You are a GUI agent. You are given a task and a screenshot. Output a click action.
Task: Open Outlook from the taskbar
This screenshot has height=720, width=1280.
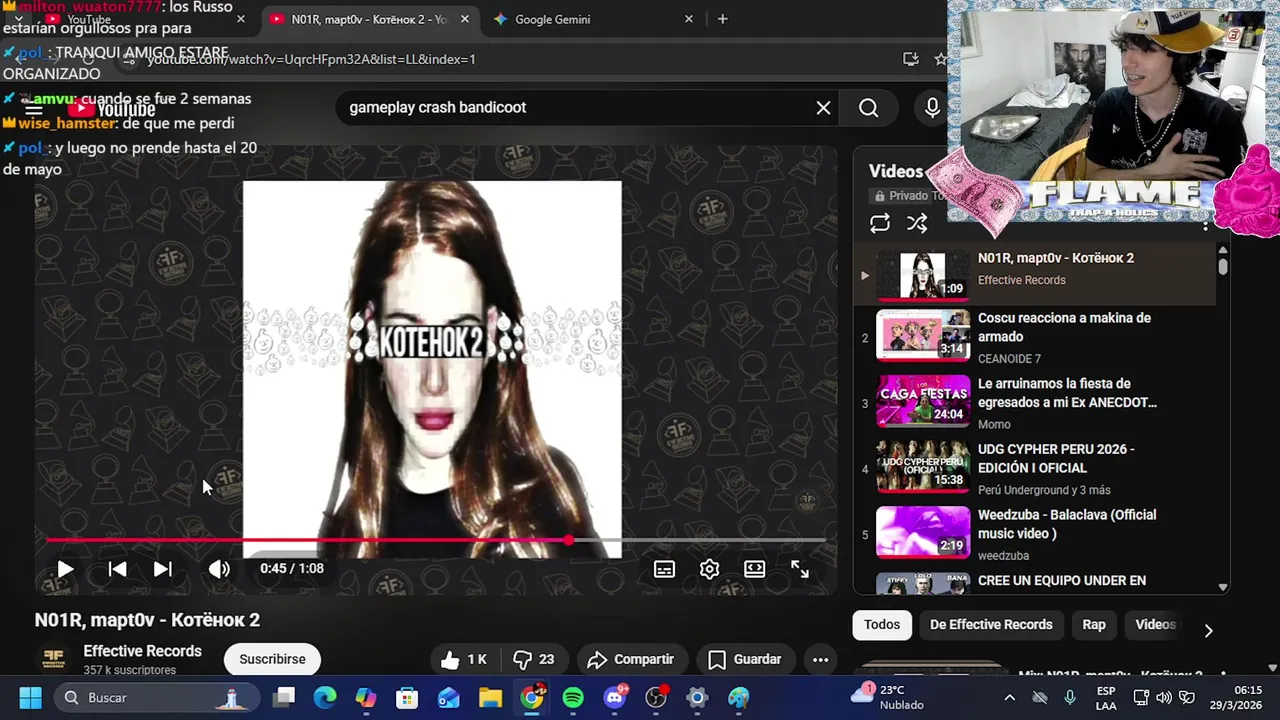[x=449, y=698]
